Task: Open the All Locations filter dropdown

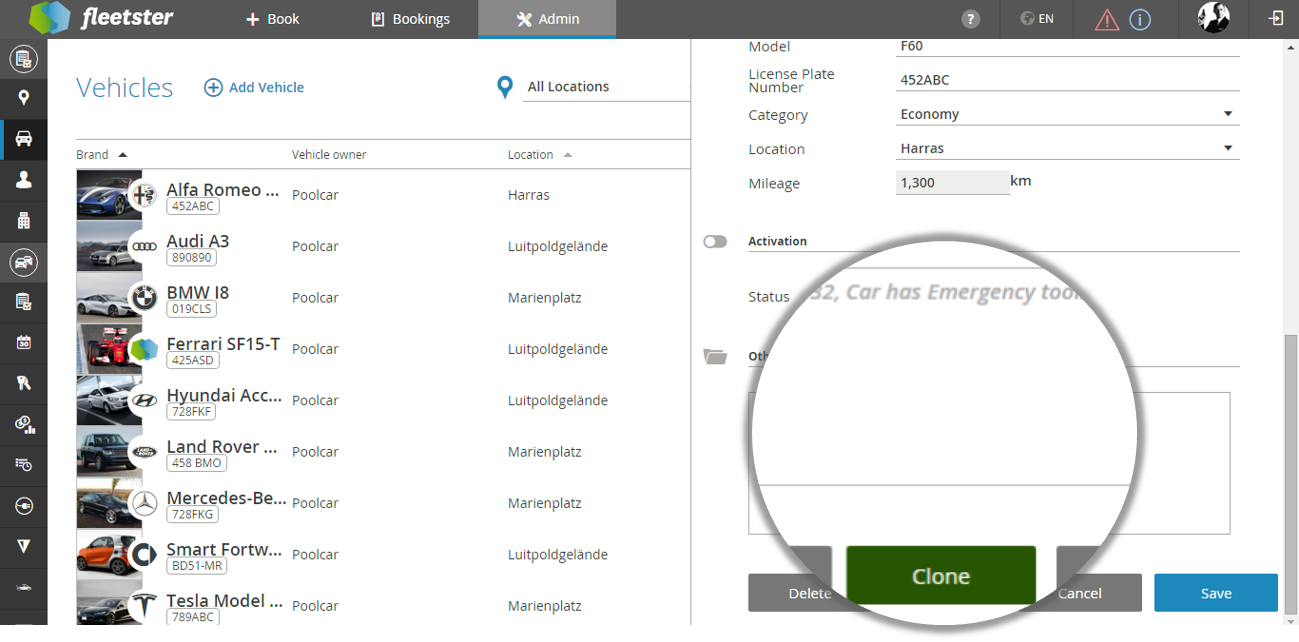Action: pyautogui.click(x=608, y=87)
